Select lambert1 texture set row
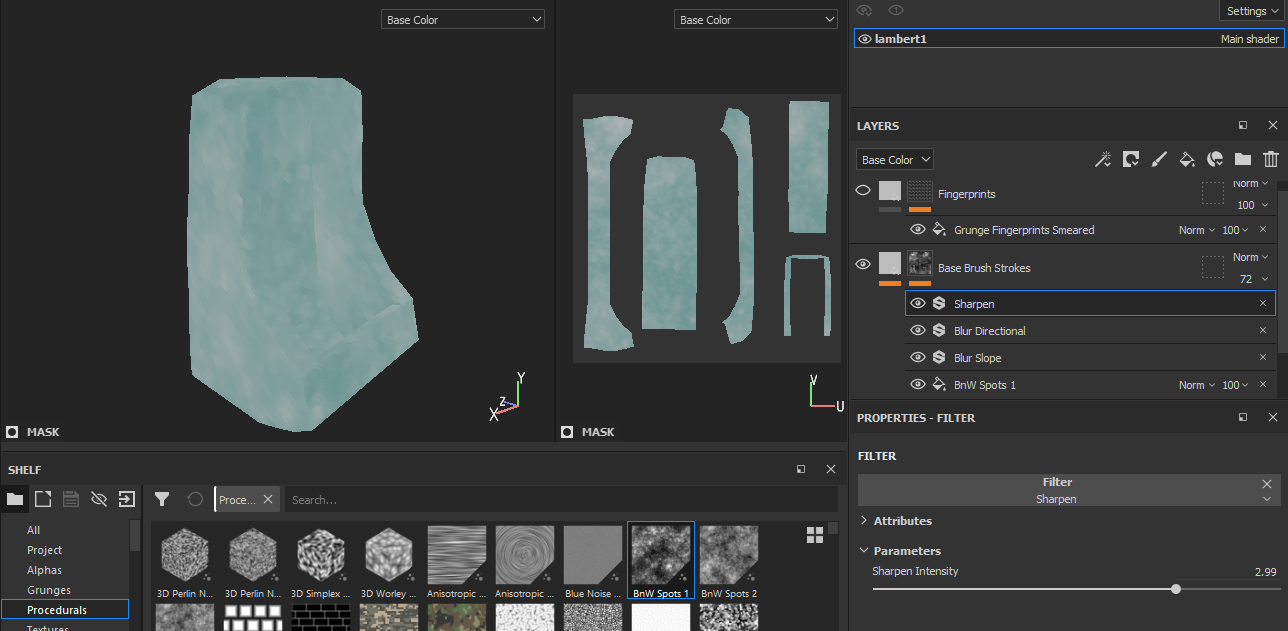This screenshot has height=631, width=1288. [x=1069, y=38]
